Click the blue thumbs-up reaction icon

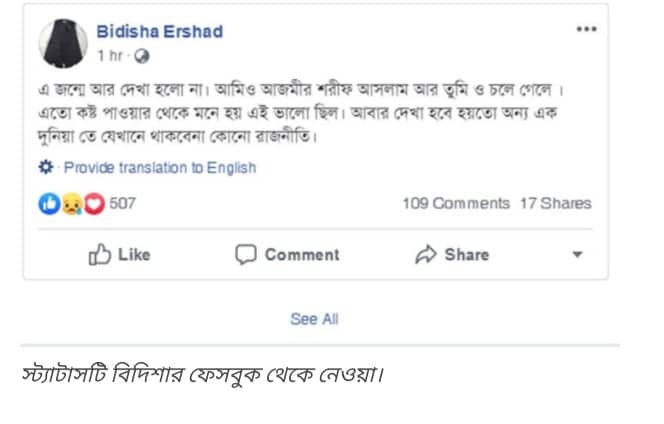pos(48,204)
